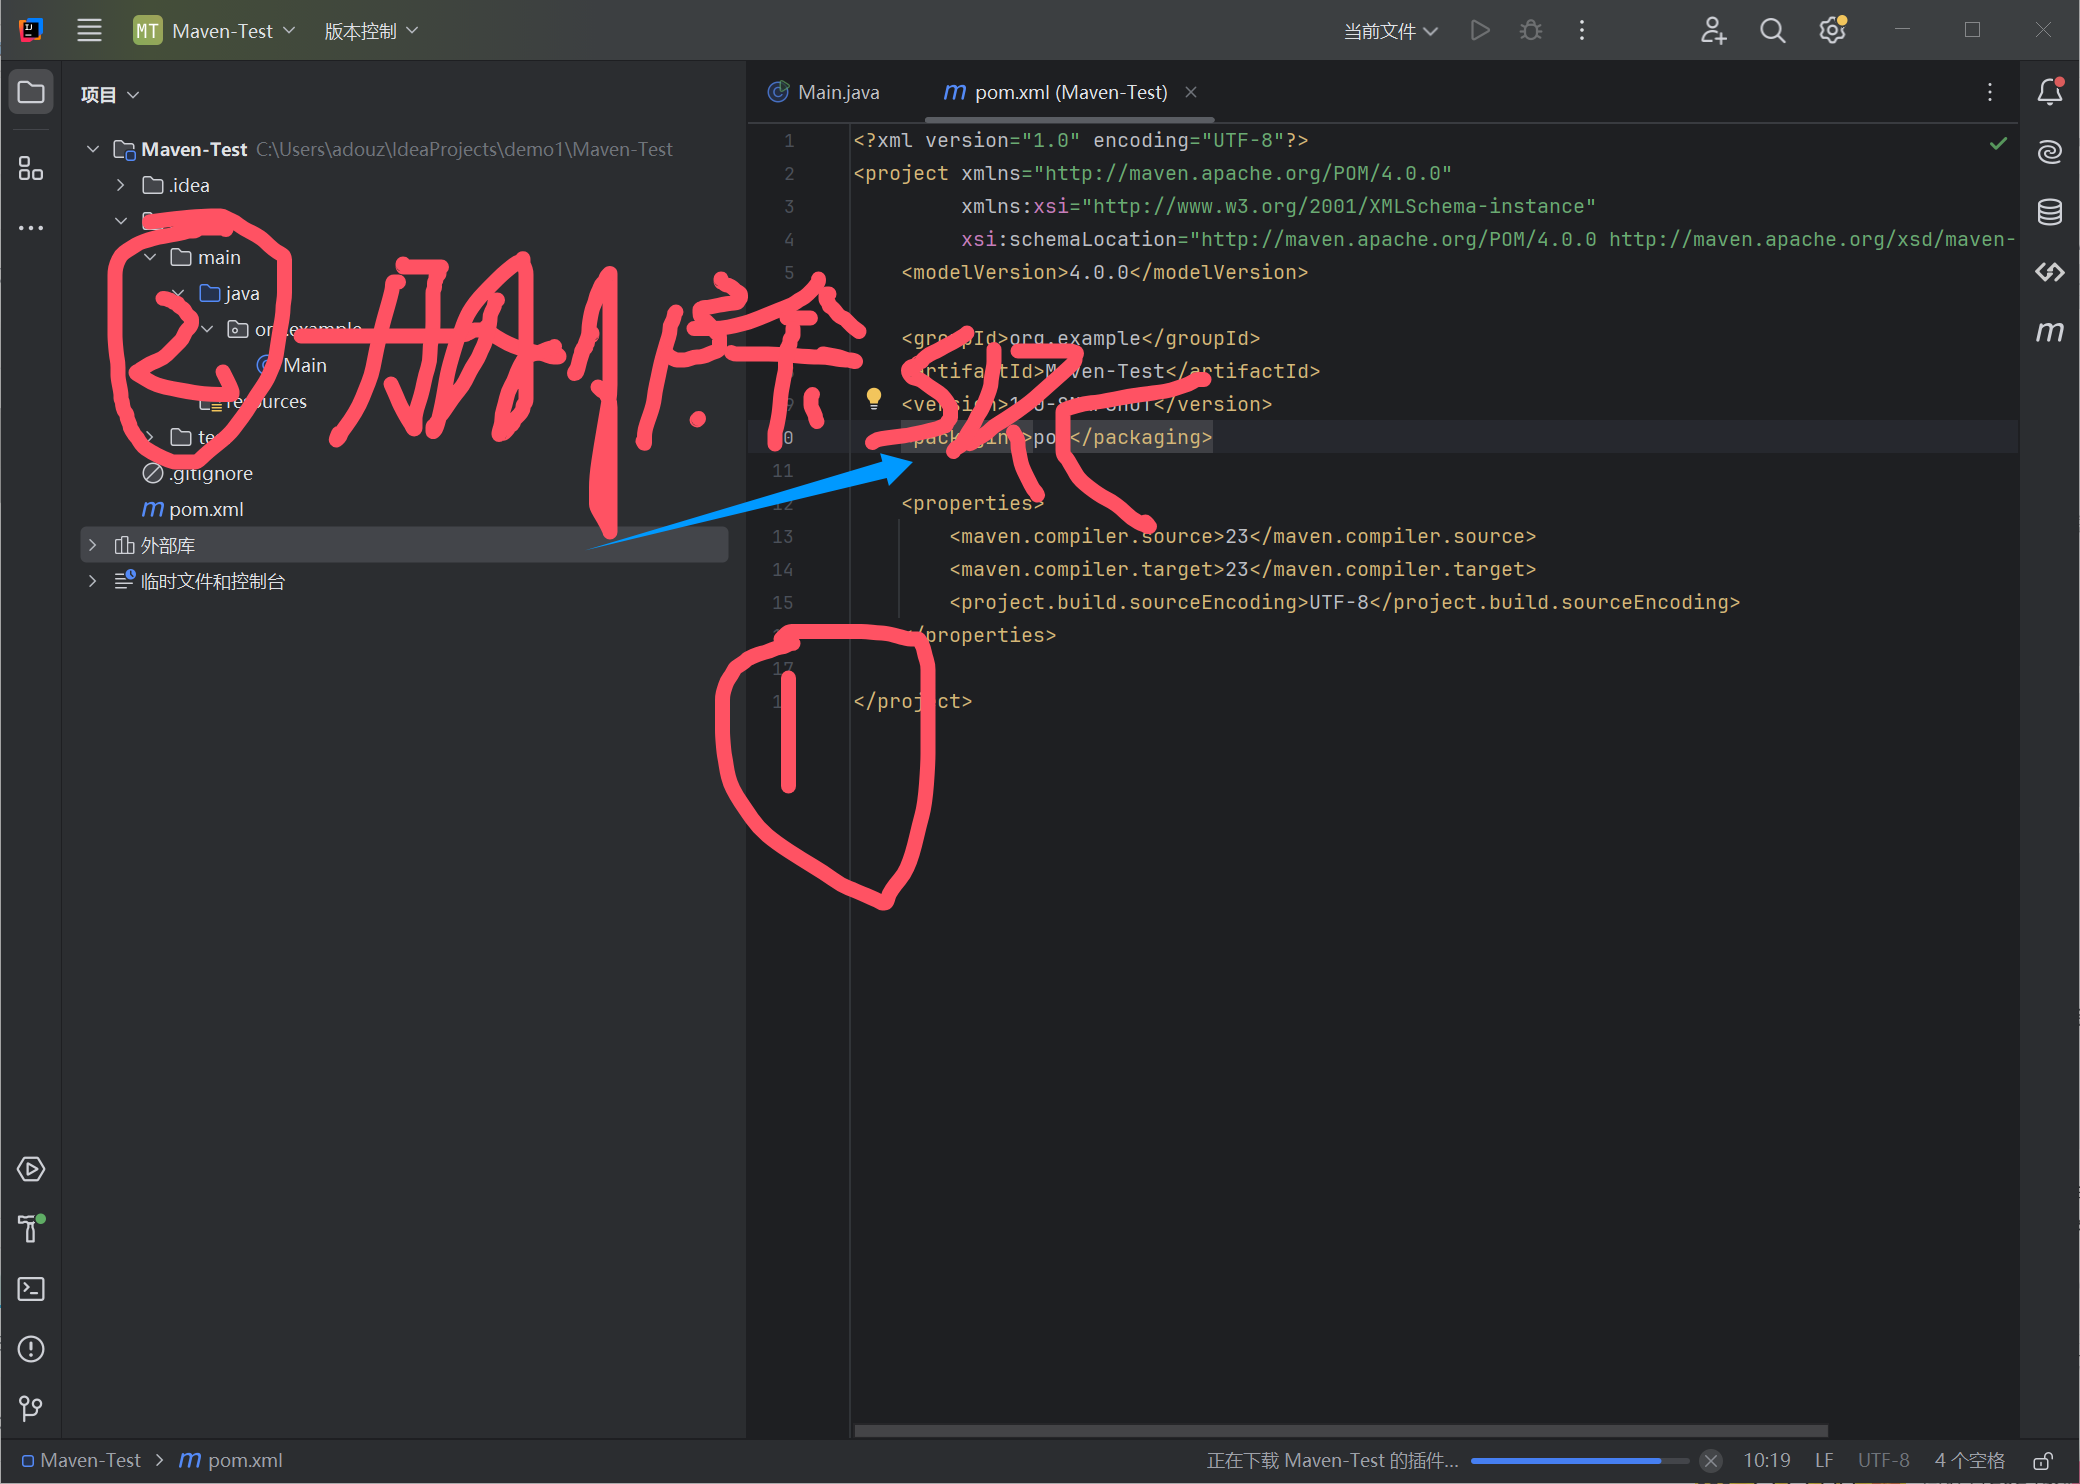Click the Notifications bell icon
2080x1484 pixels.
tap(2049, 92)
